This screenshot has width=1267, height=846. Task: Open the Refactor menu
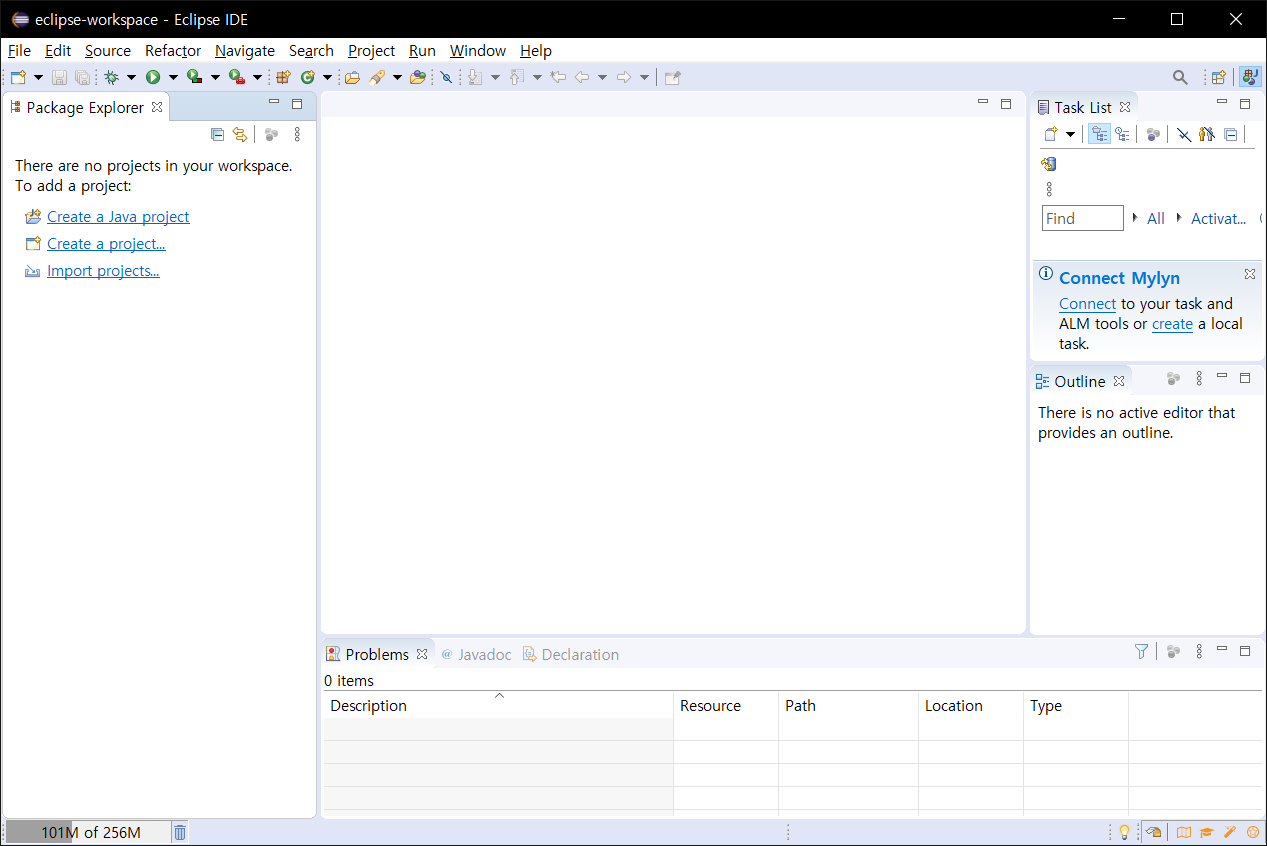coord(173,50)
